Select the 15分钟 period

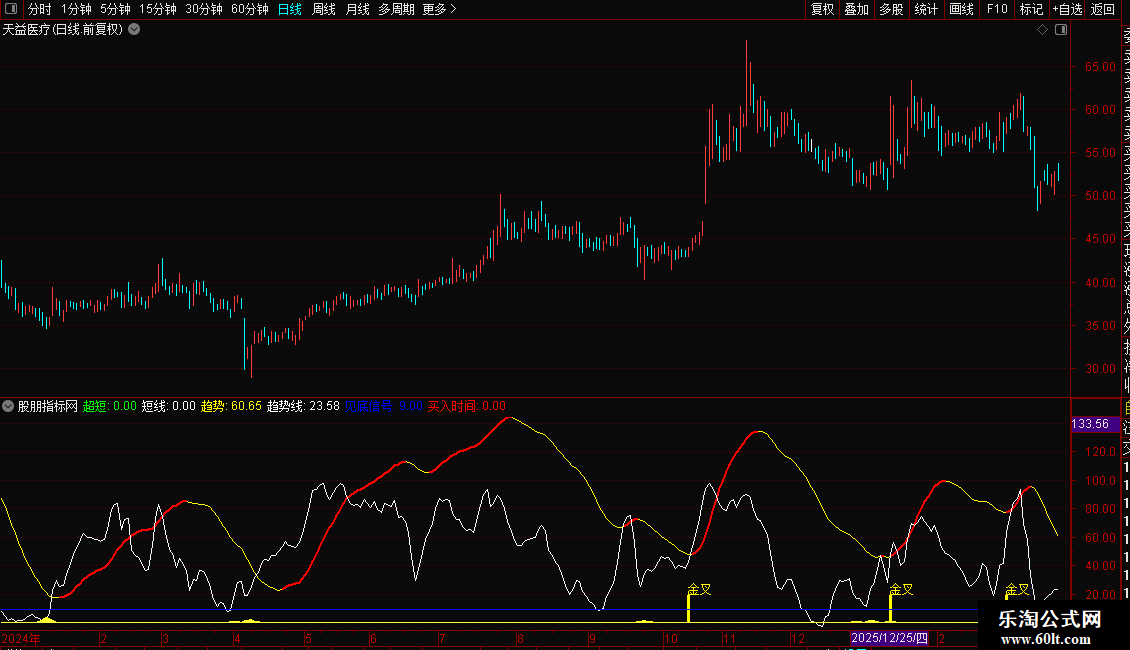click(x=158, y=9)
